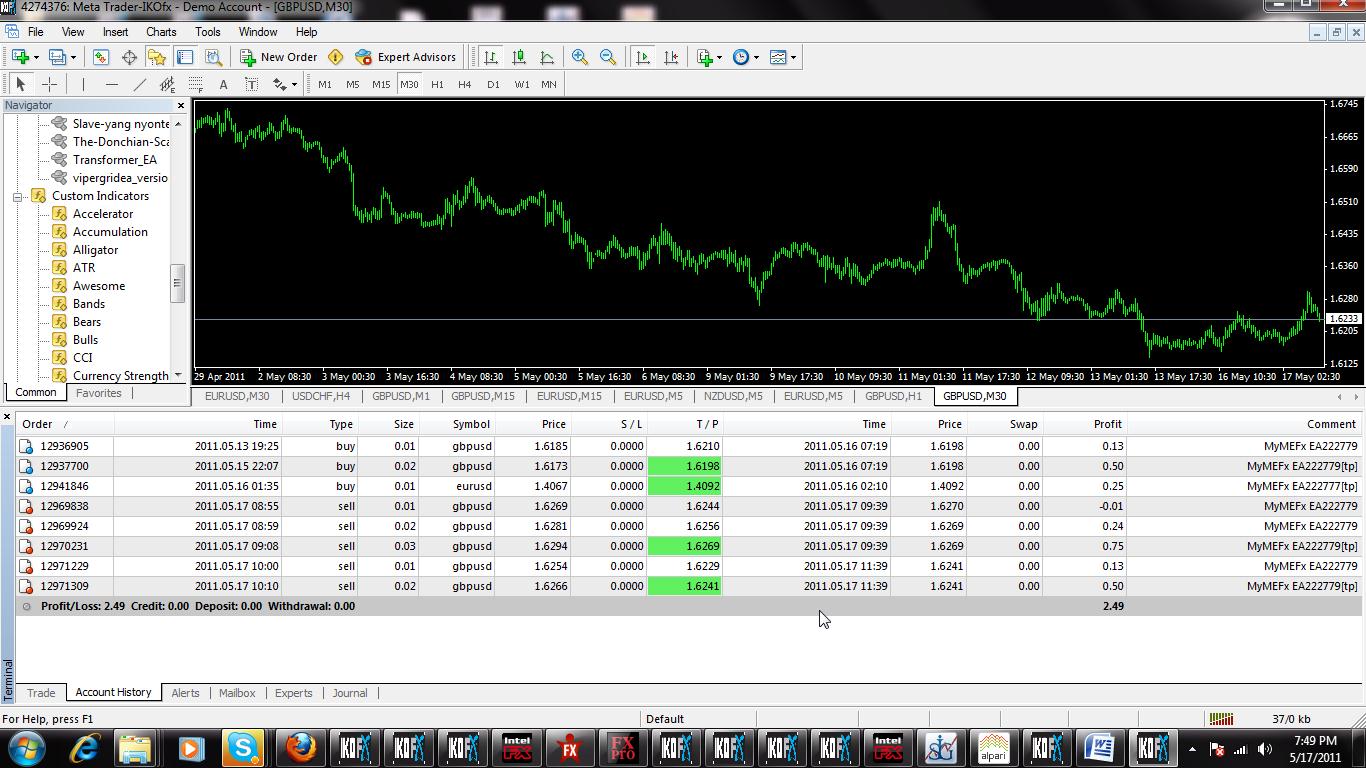Switch to the EURUSD,M30 chart tab
This screenshot has height=768, width=1366.
click(x=237, y=396)
